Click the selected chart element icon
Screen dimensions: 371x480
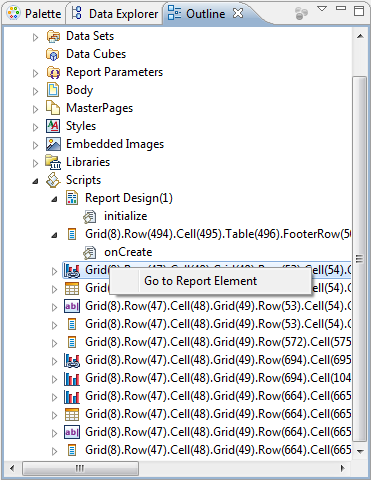(72, 271)
